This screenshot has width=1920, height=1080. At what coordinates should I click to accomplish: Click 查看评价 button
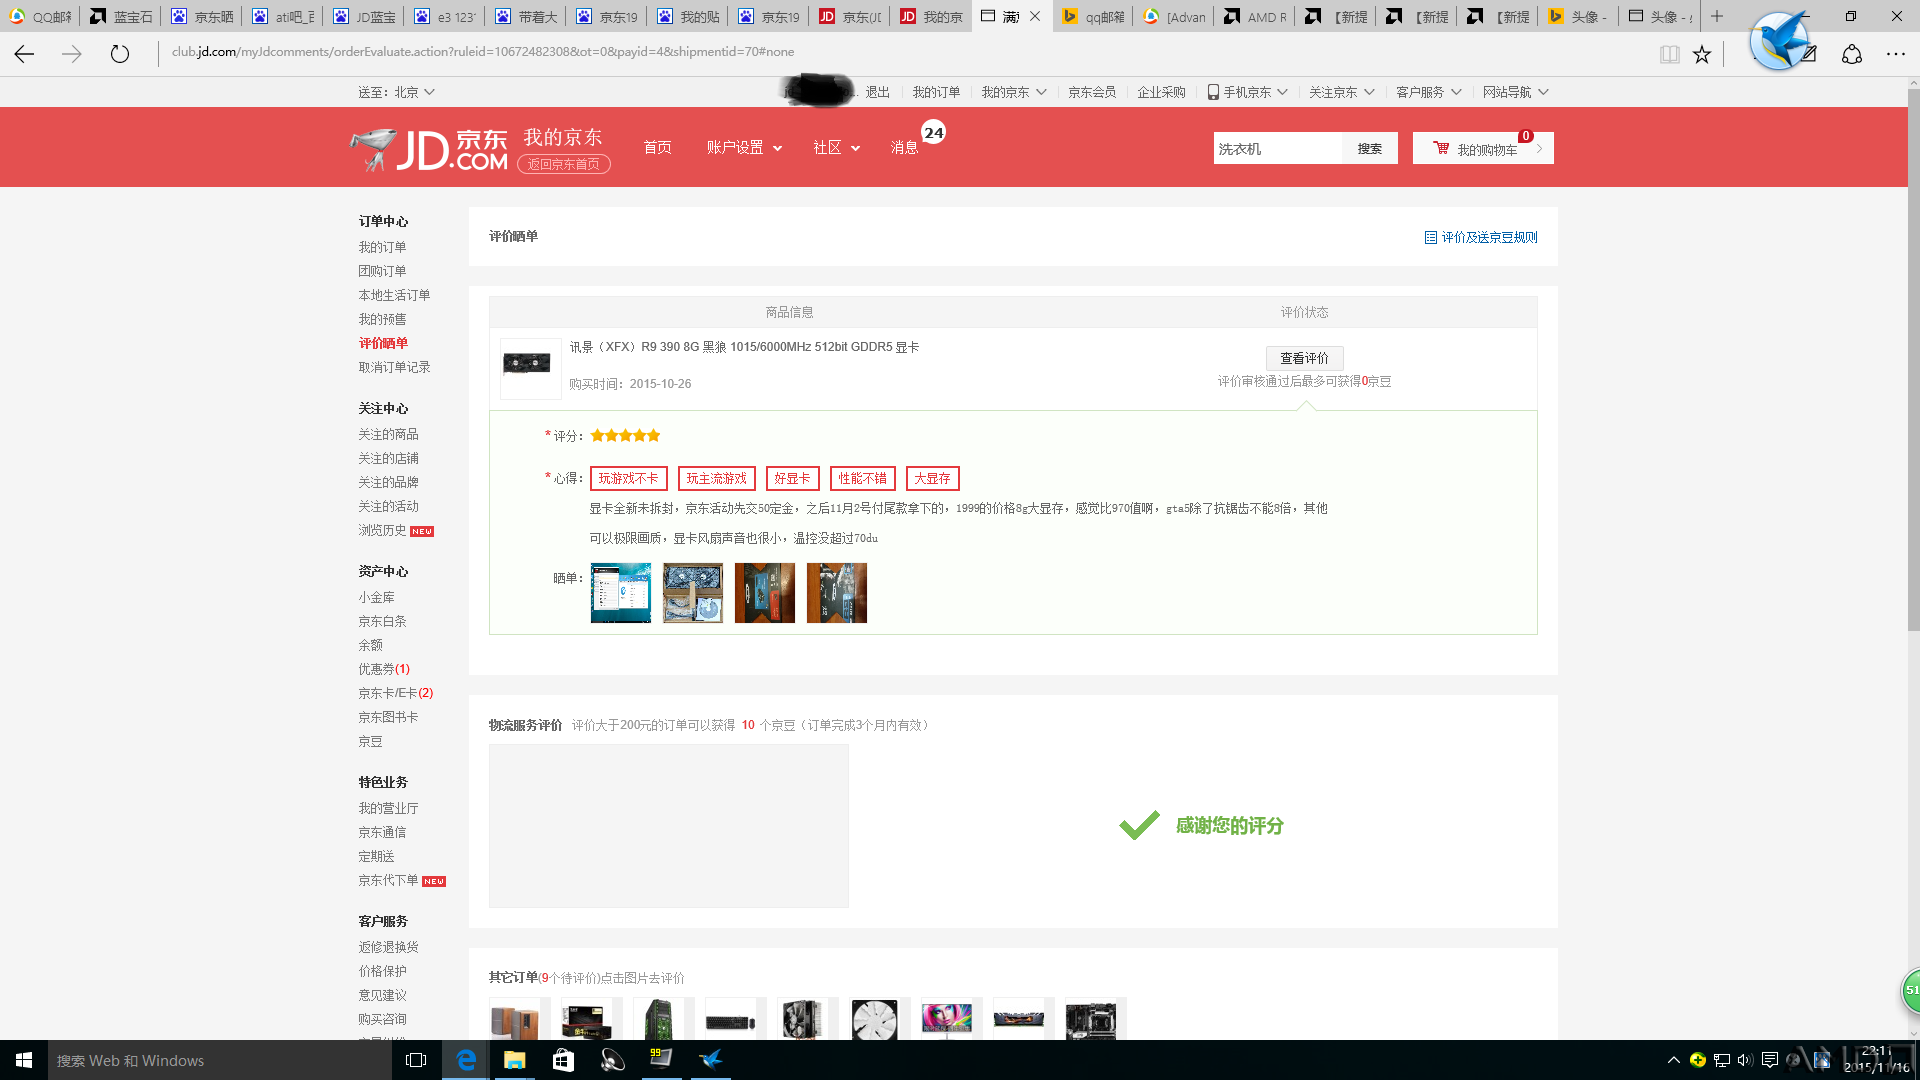pyautogui.click(x=1304, y=358)
